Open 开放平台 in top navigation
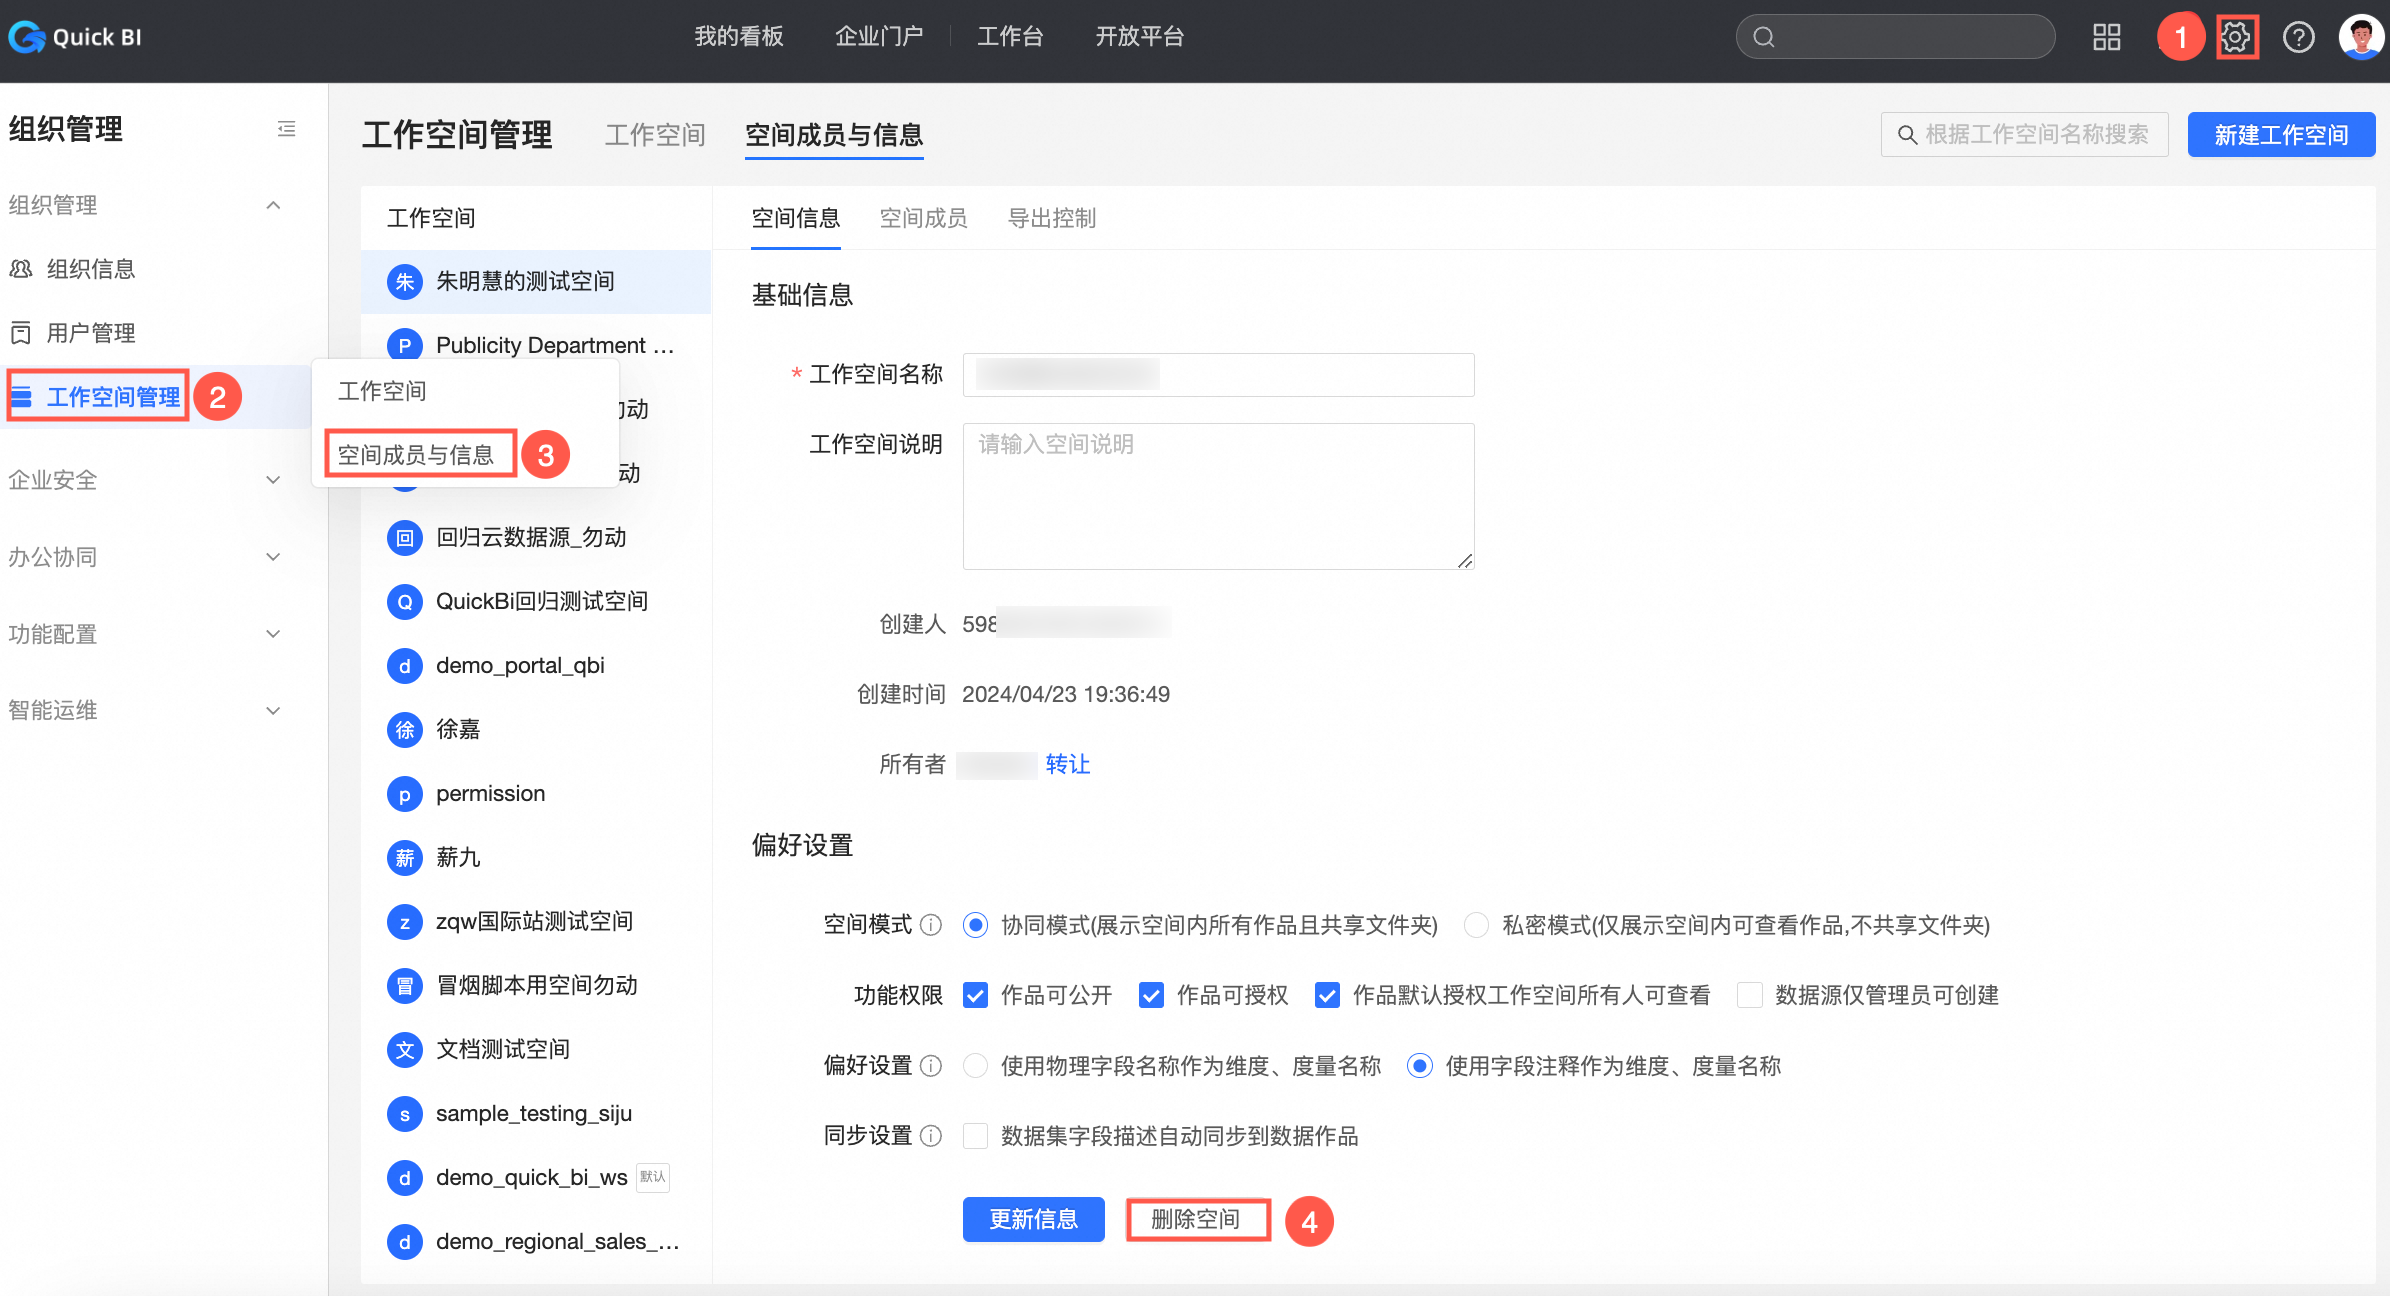Viewport: 2390px width, 1296px height. (1140, 37)
